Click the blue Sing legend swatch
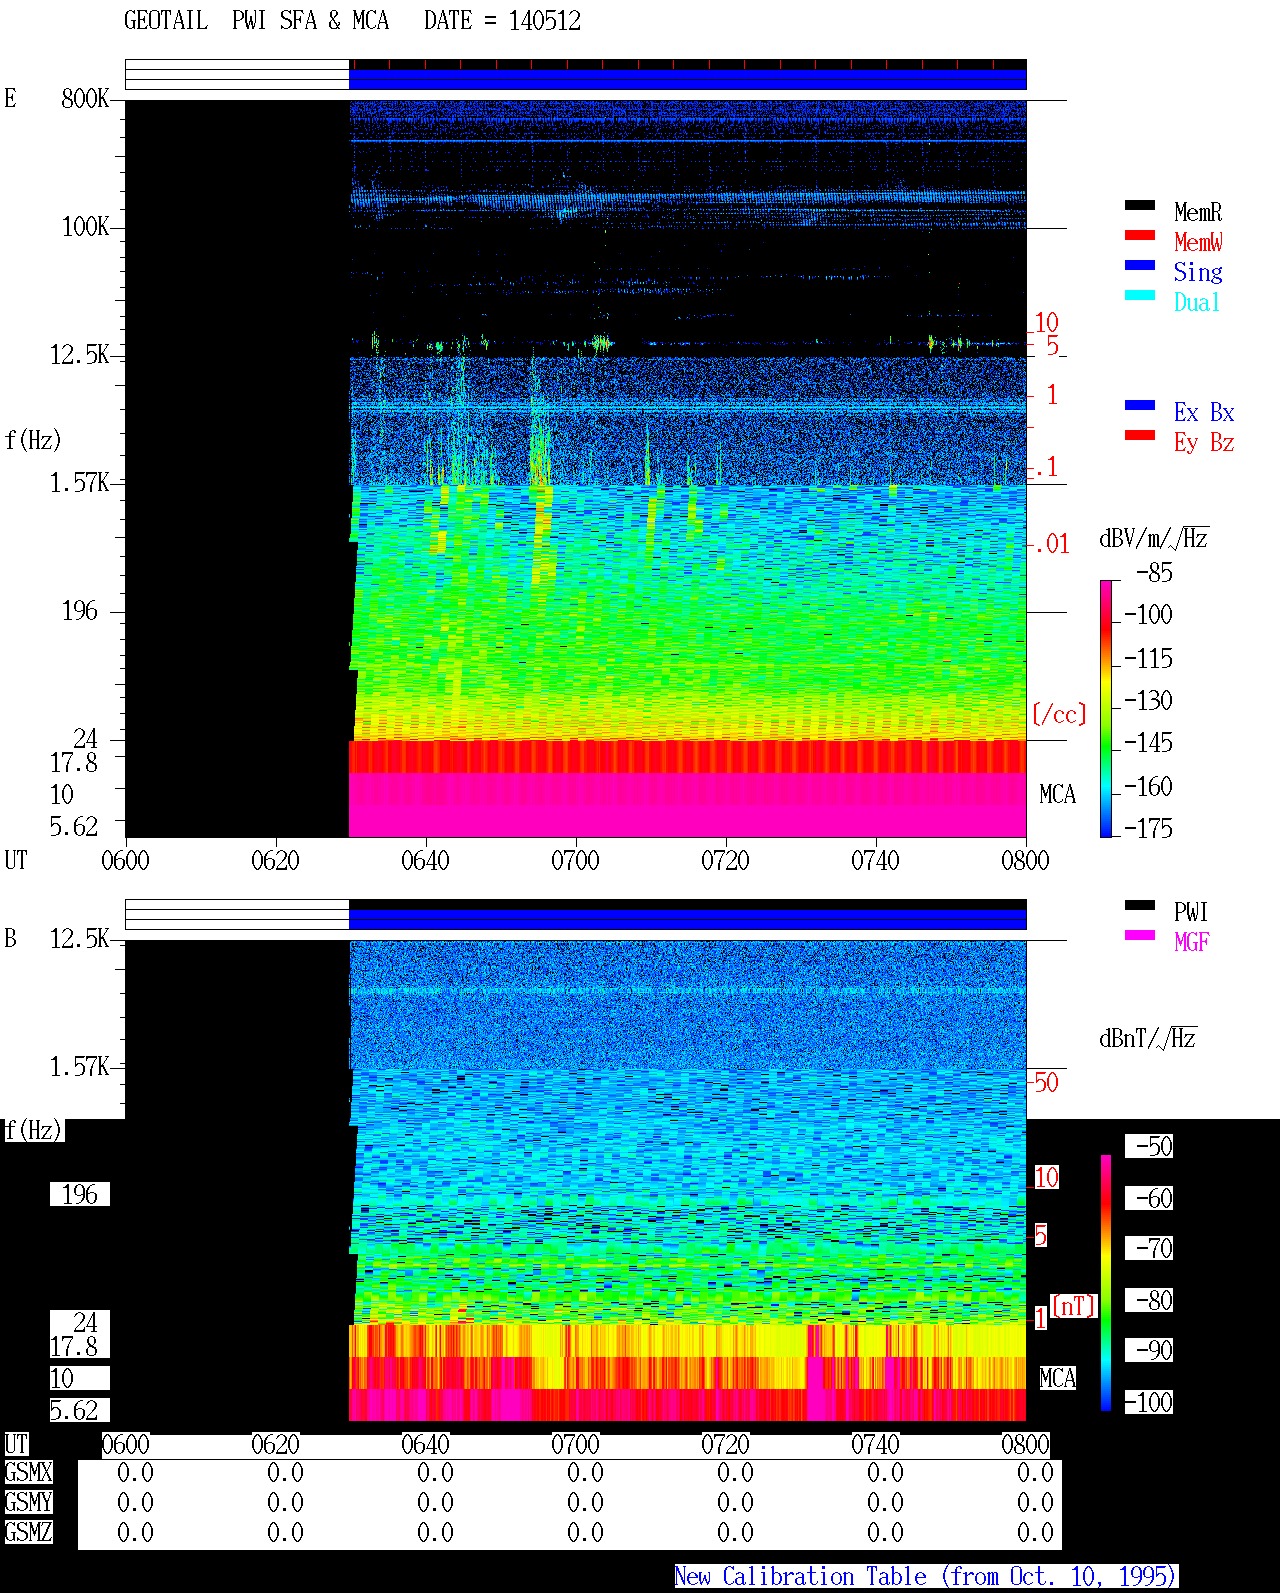 pos(1140,265)
